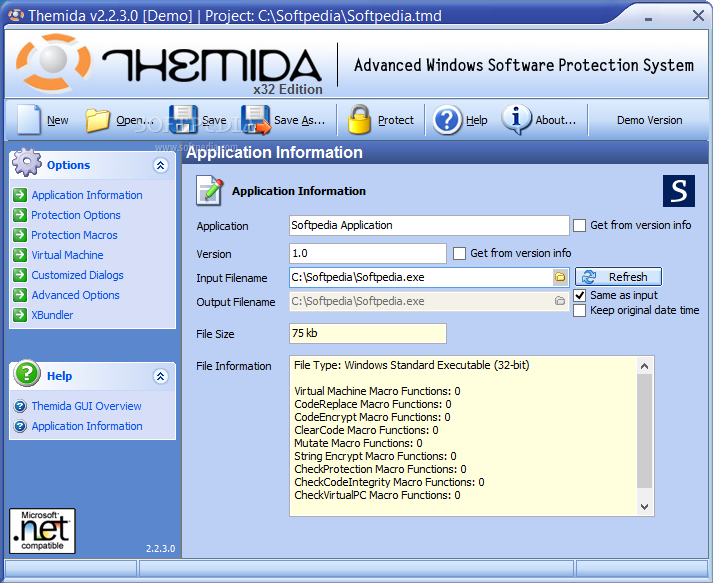Open Protection Macros page
The image size is (713, 583).
[x=74, y=235]
